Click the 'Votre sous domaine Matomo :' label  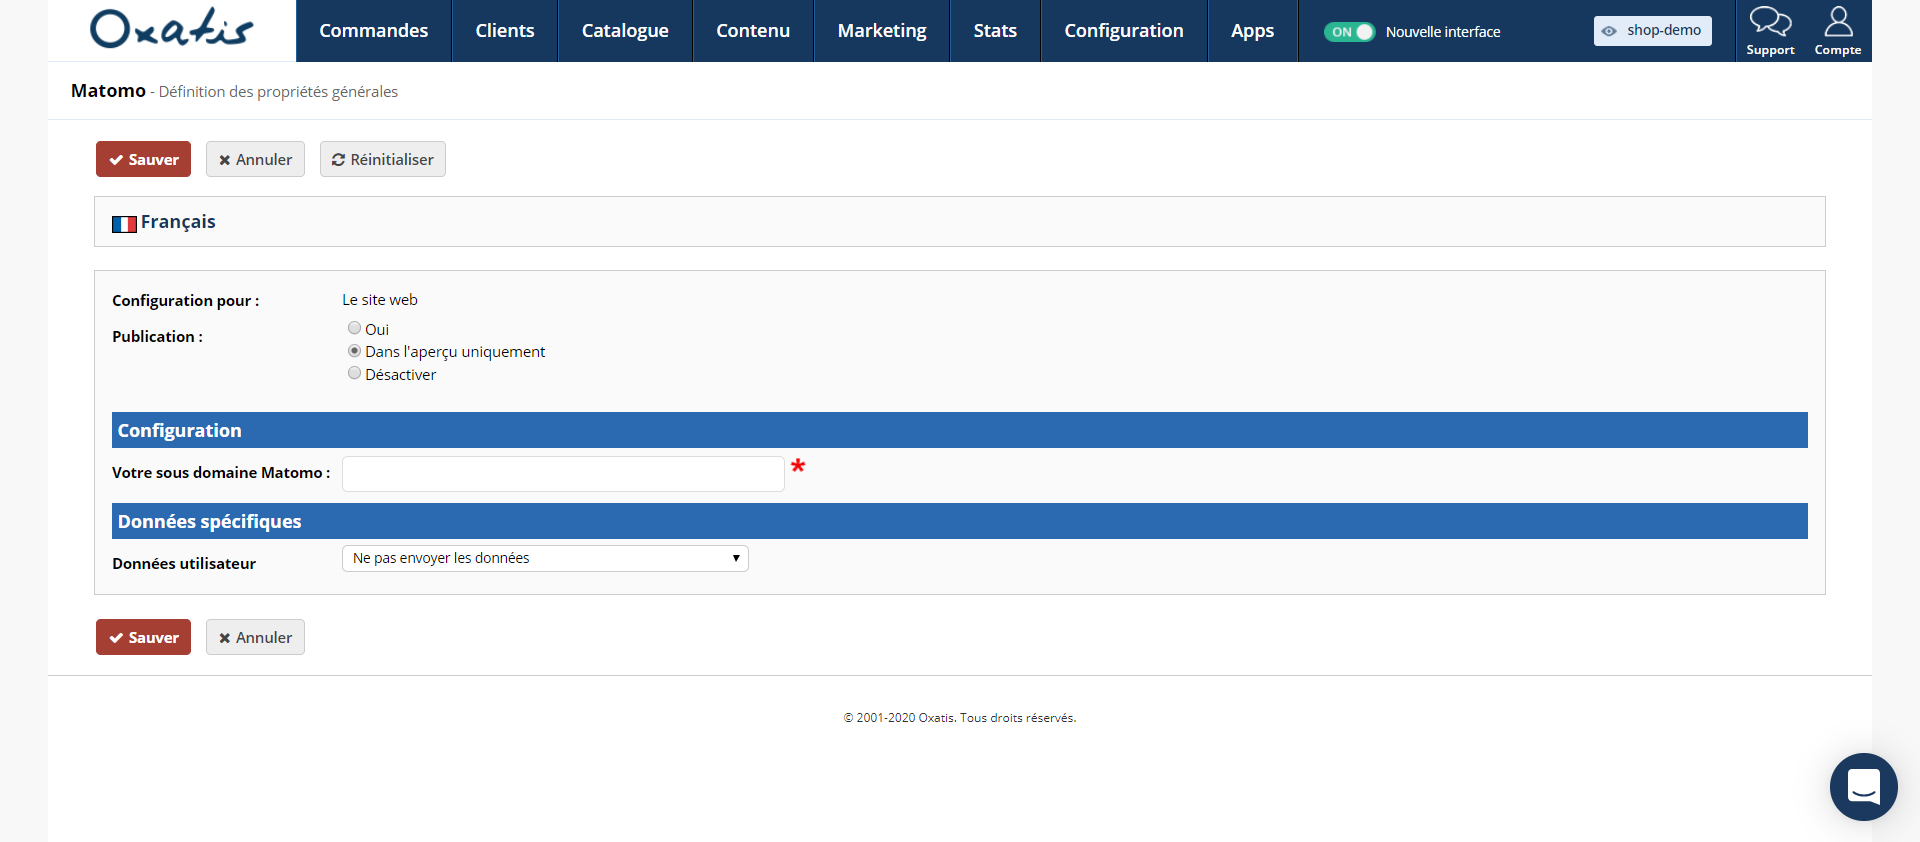point(221,473)
